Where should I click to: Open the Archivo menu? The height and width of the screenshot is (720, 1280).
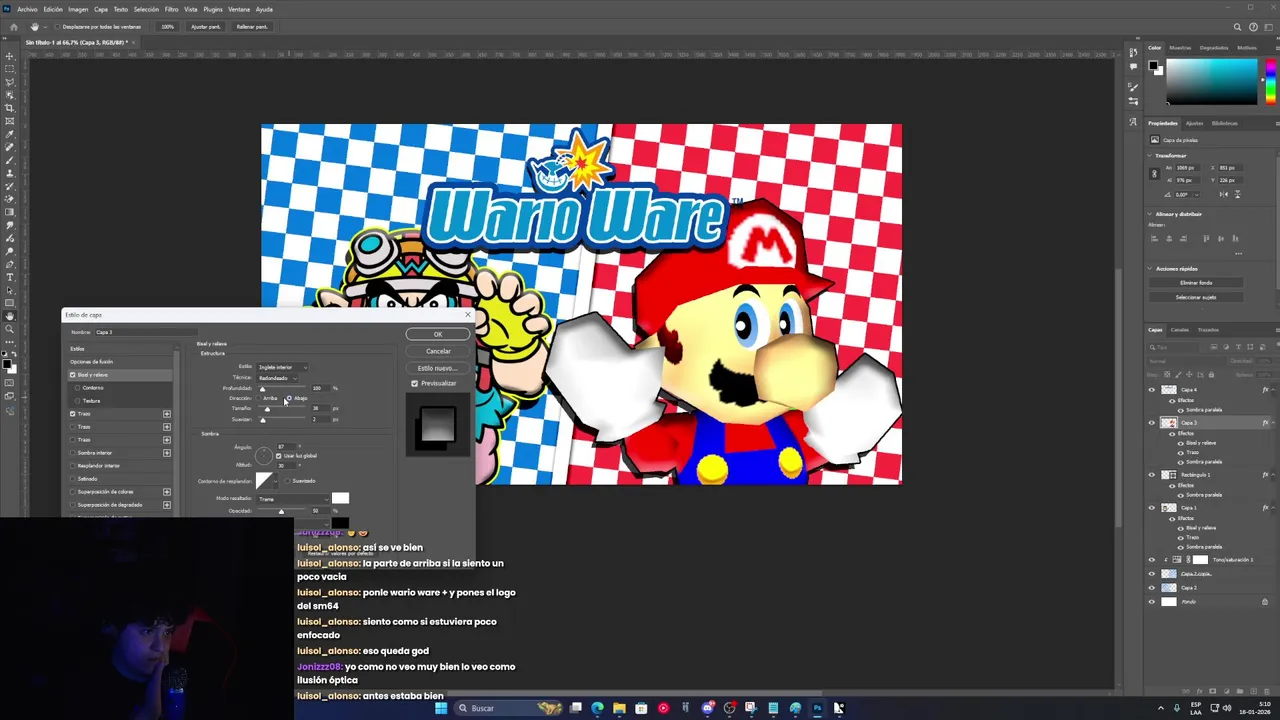click(x=27, y=9)
